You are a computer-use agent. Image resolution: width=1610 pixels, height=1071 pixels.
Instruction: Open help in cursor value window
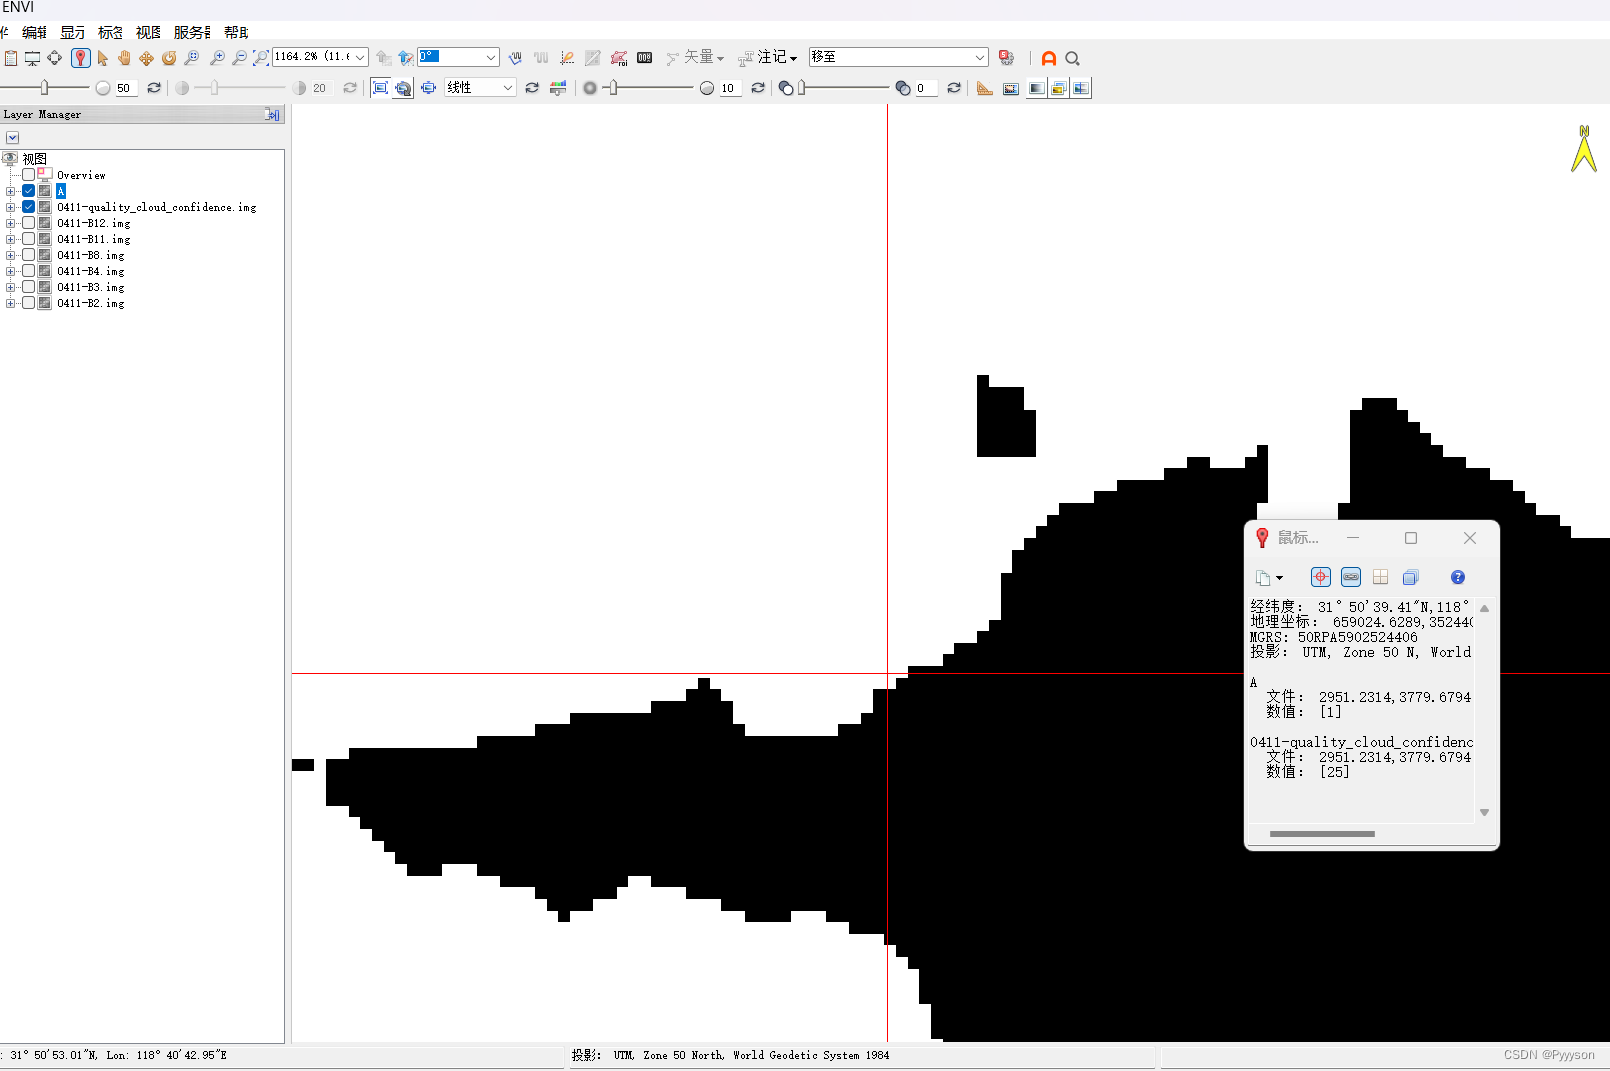coord(1458,577)
